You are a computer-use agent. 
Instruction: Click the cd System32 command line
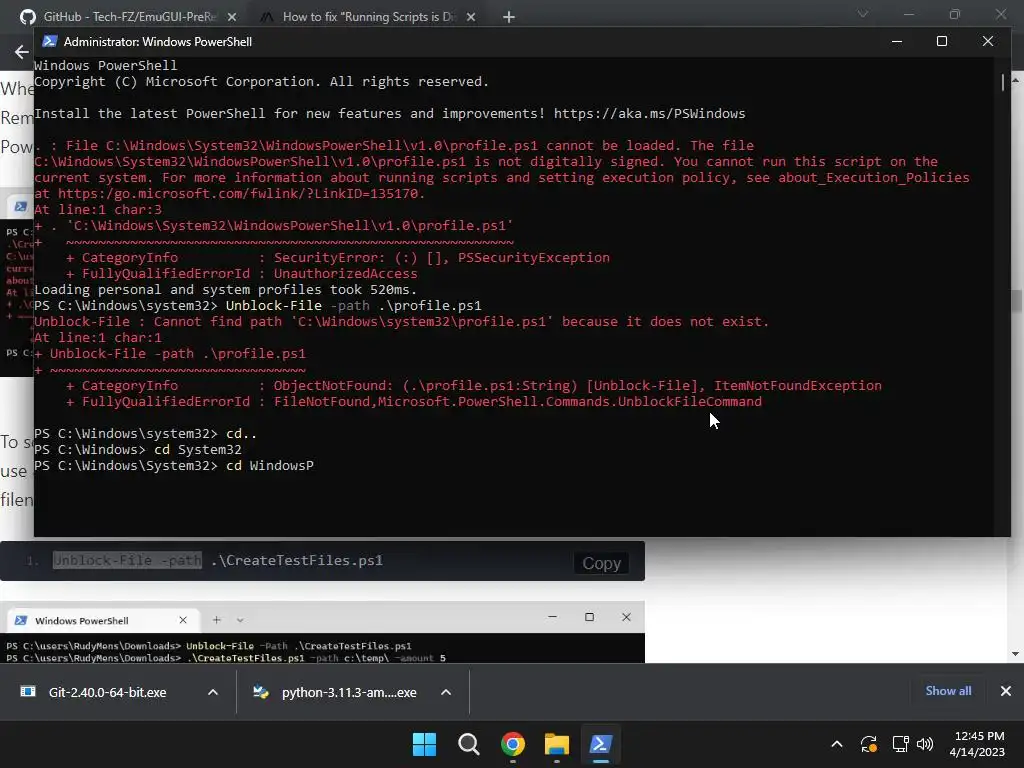pos(138,449)
